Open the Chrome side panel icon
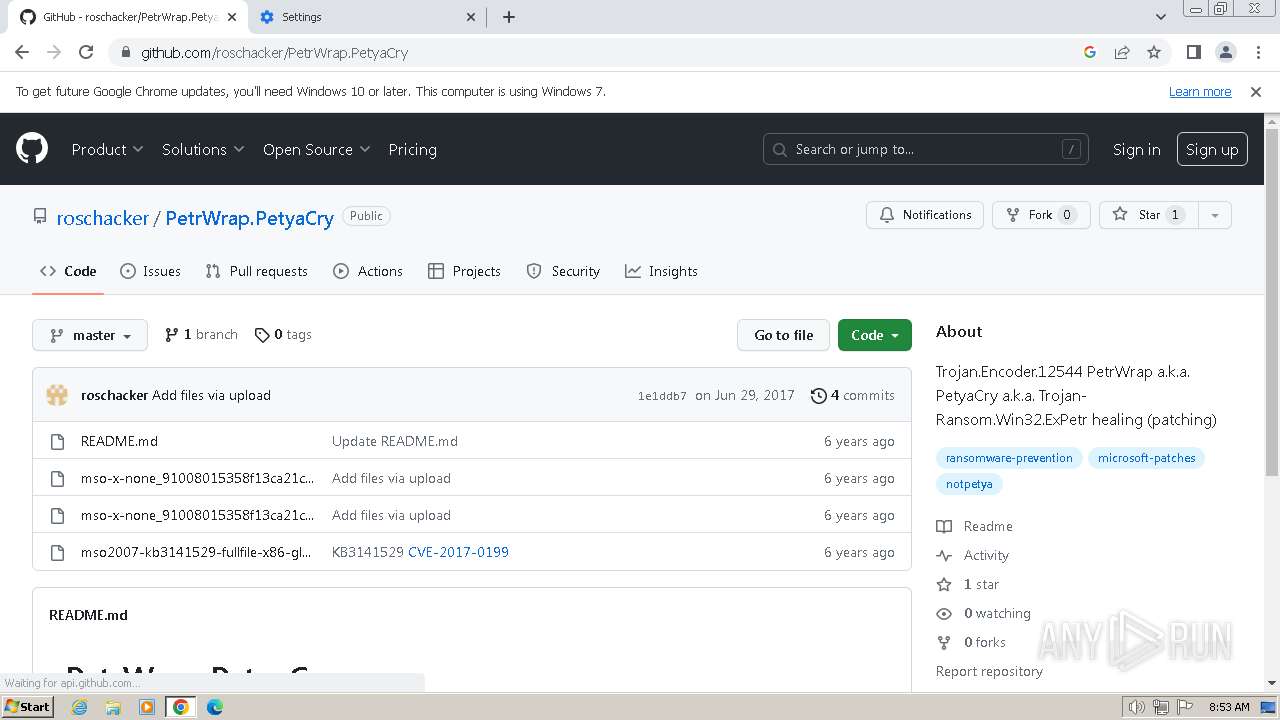The width and height of the screenshot is (1280, 720). 1193,52
